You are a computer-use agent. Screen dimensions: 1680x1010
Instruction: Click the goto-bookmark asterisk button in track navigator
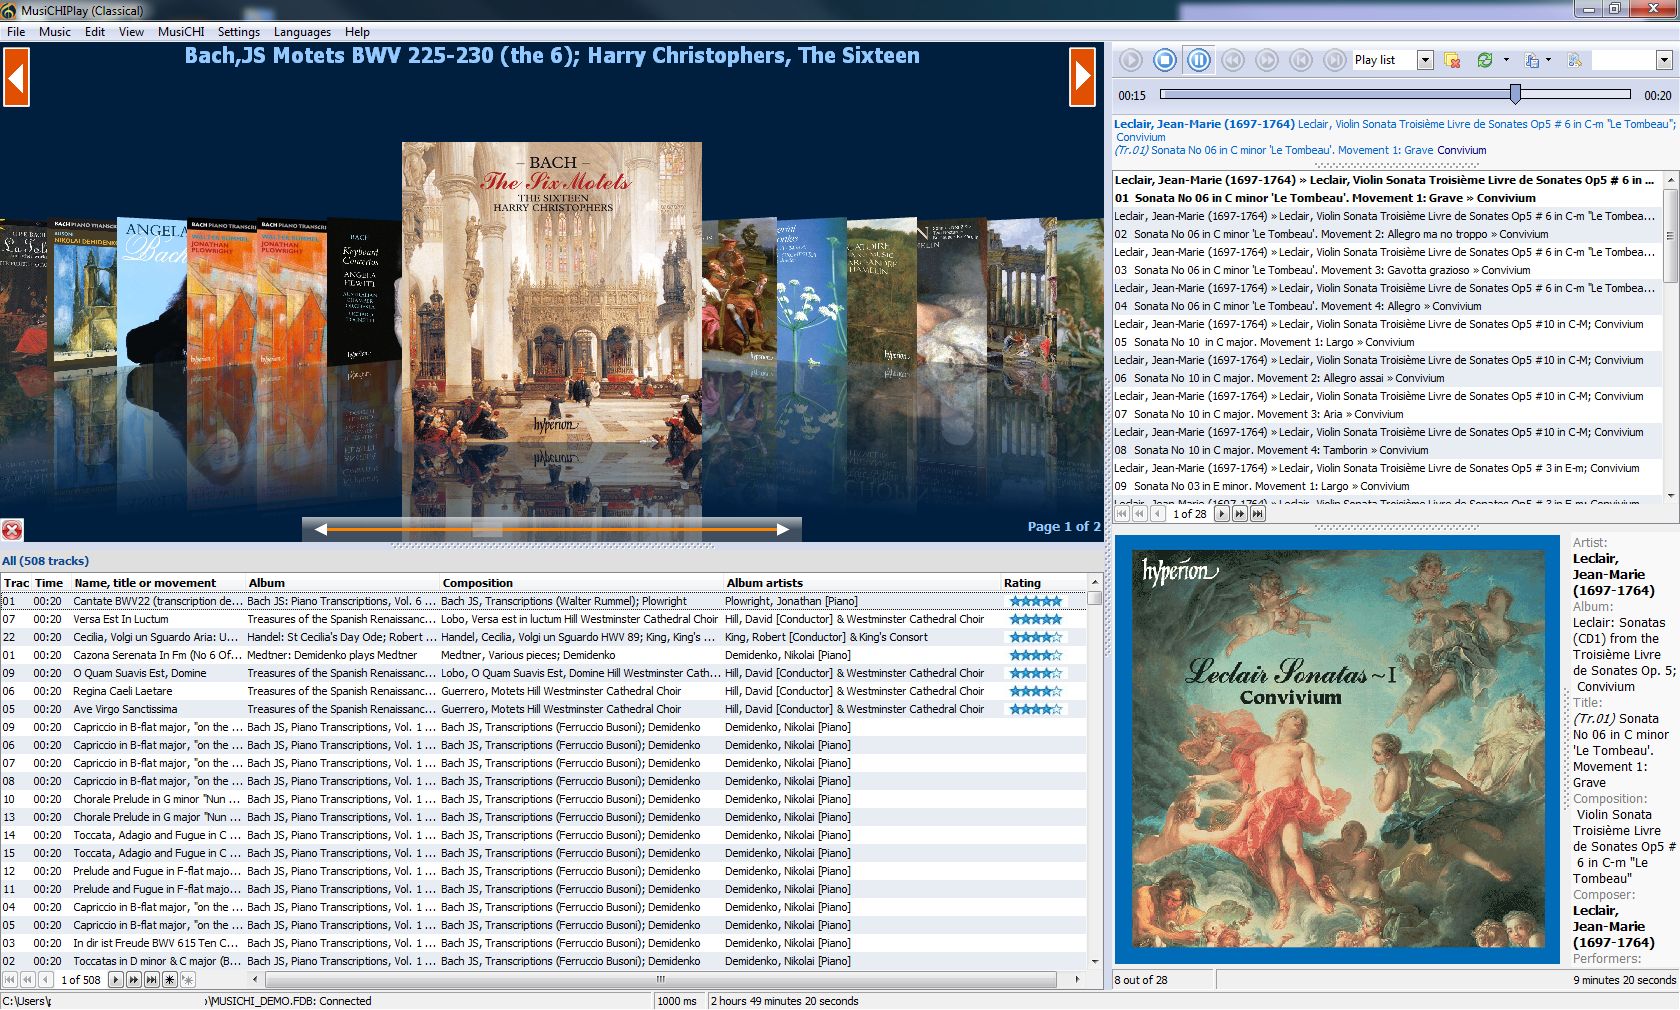click(188, 980)
